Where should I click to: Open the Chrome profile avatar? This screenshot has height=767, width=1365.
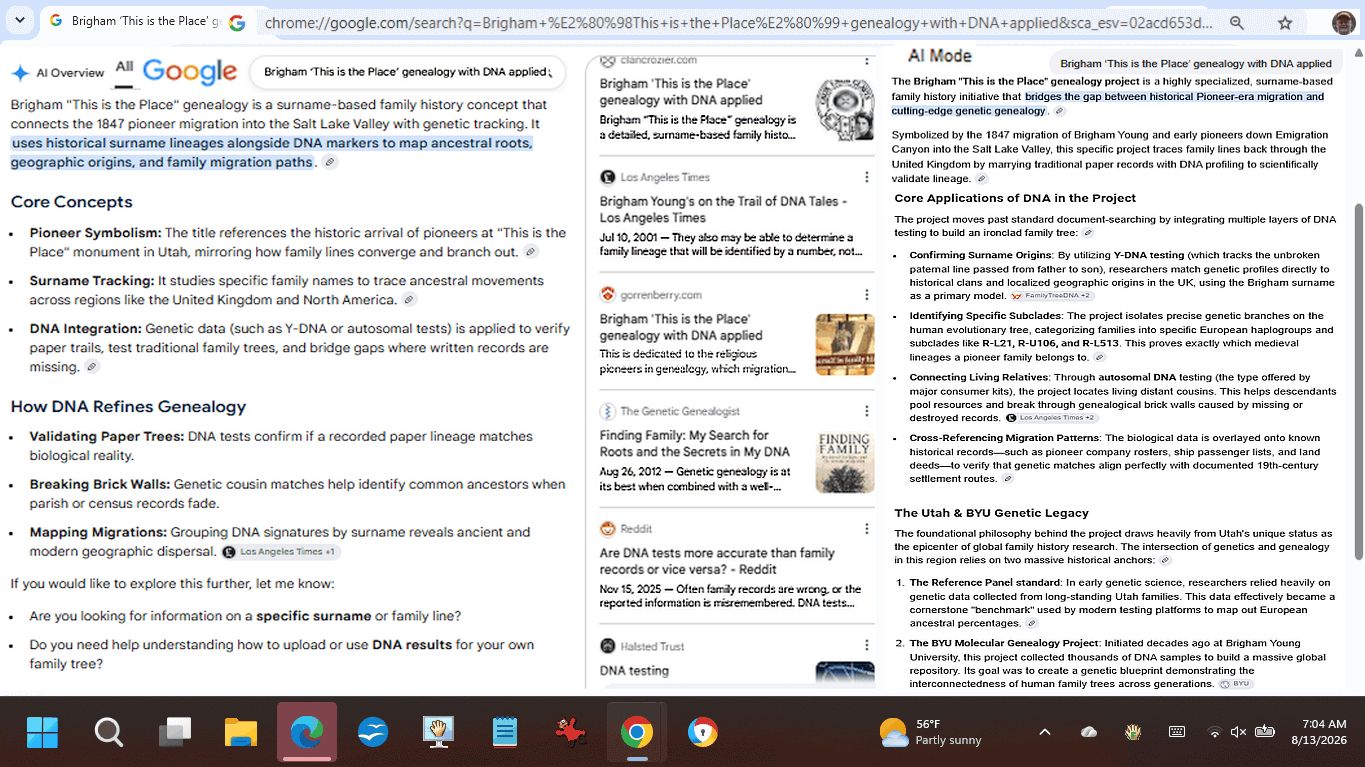pos(1343,22)
